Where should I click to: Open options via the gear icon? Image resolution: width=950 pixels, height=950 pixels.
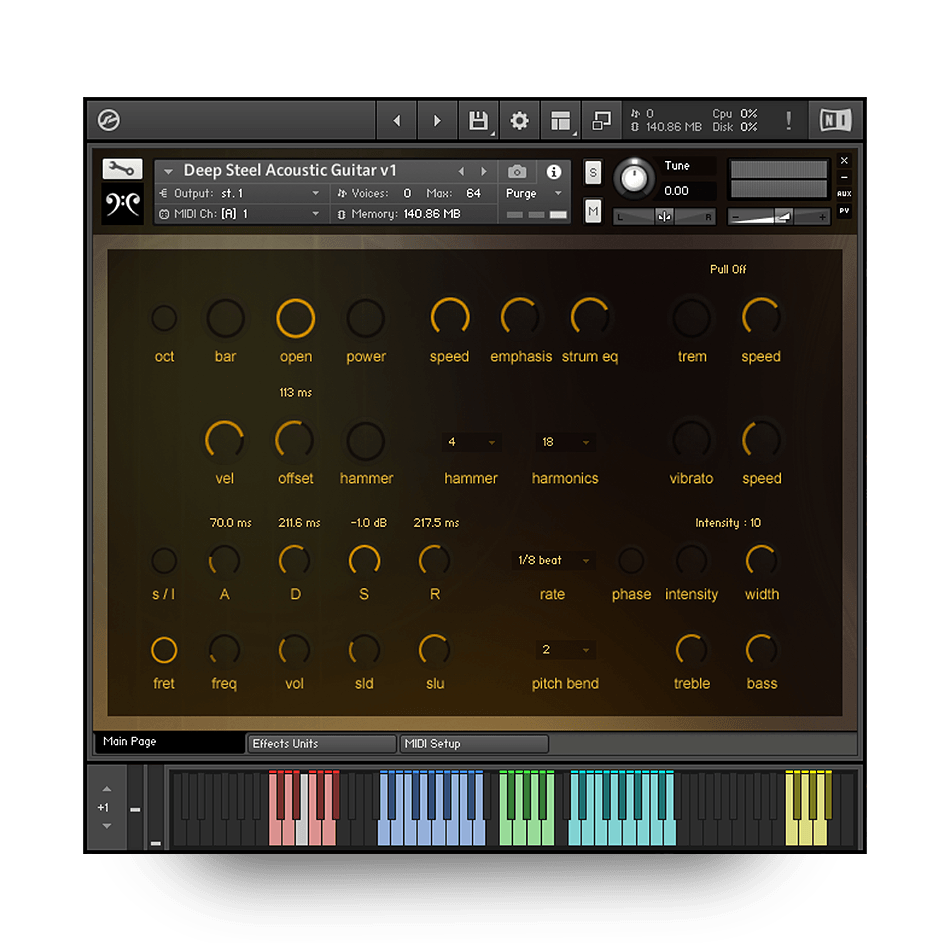(519, 121)
